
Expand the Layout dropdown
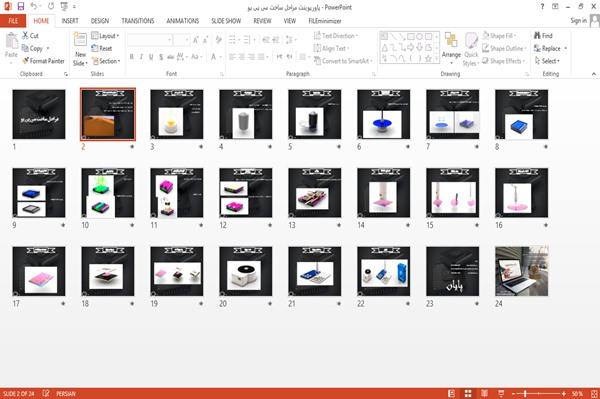(x=105, y=36)
